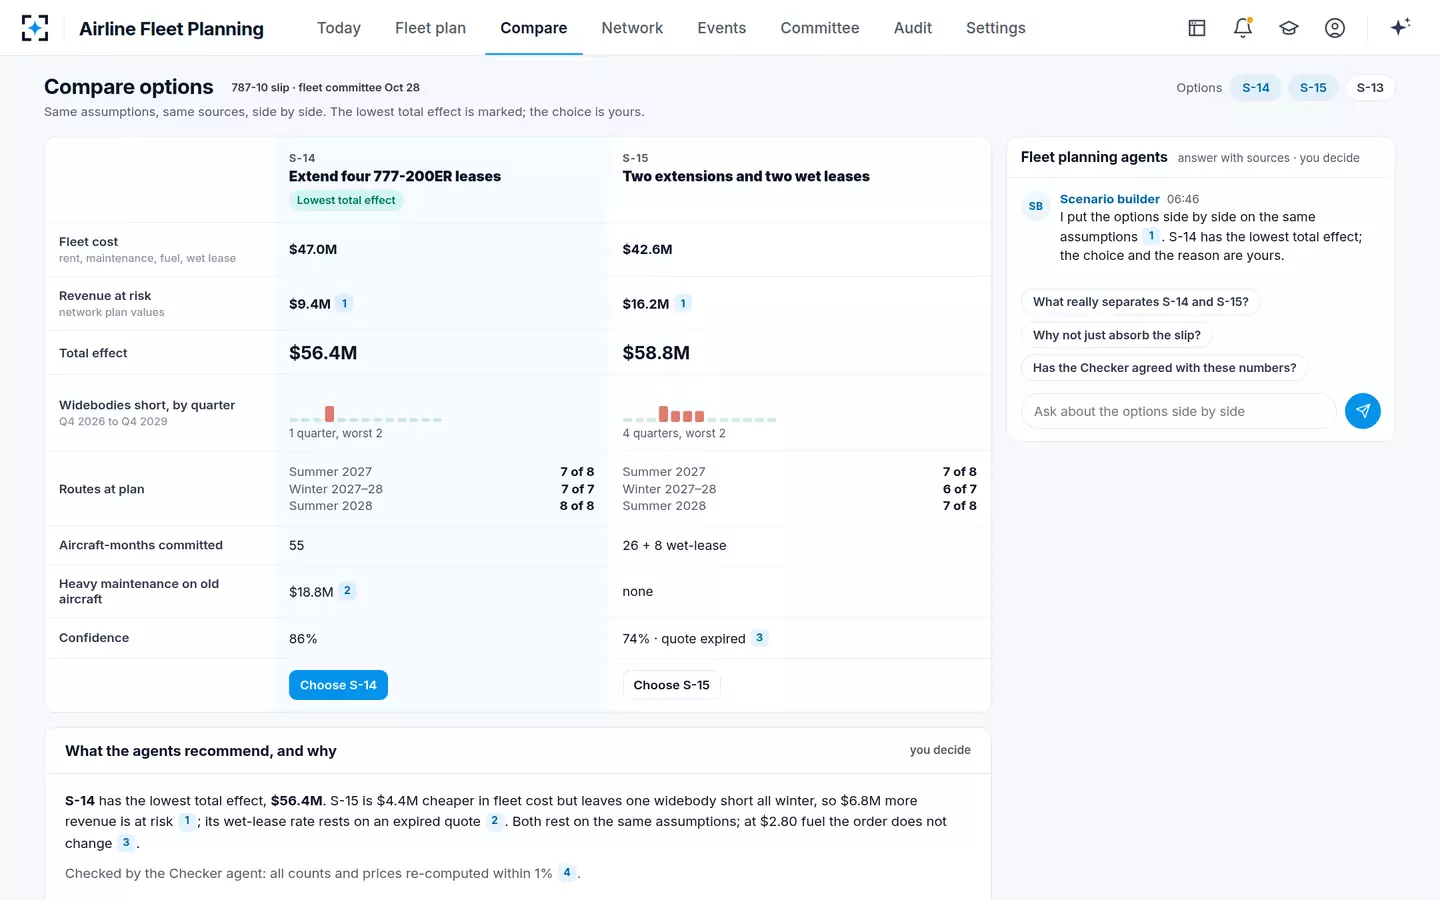Image resolution: width=1440 pixels, height=900 pixels.
Task: Click the Airline Fleet Planning logo icon
Action: click(35, 28)
